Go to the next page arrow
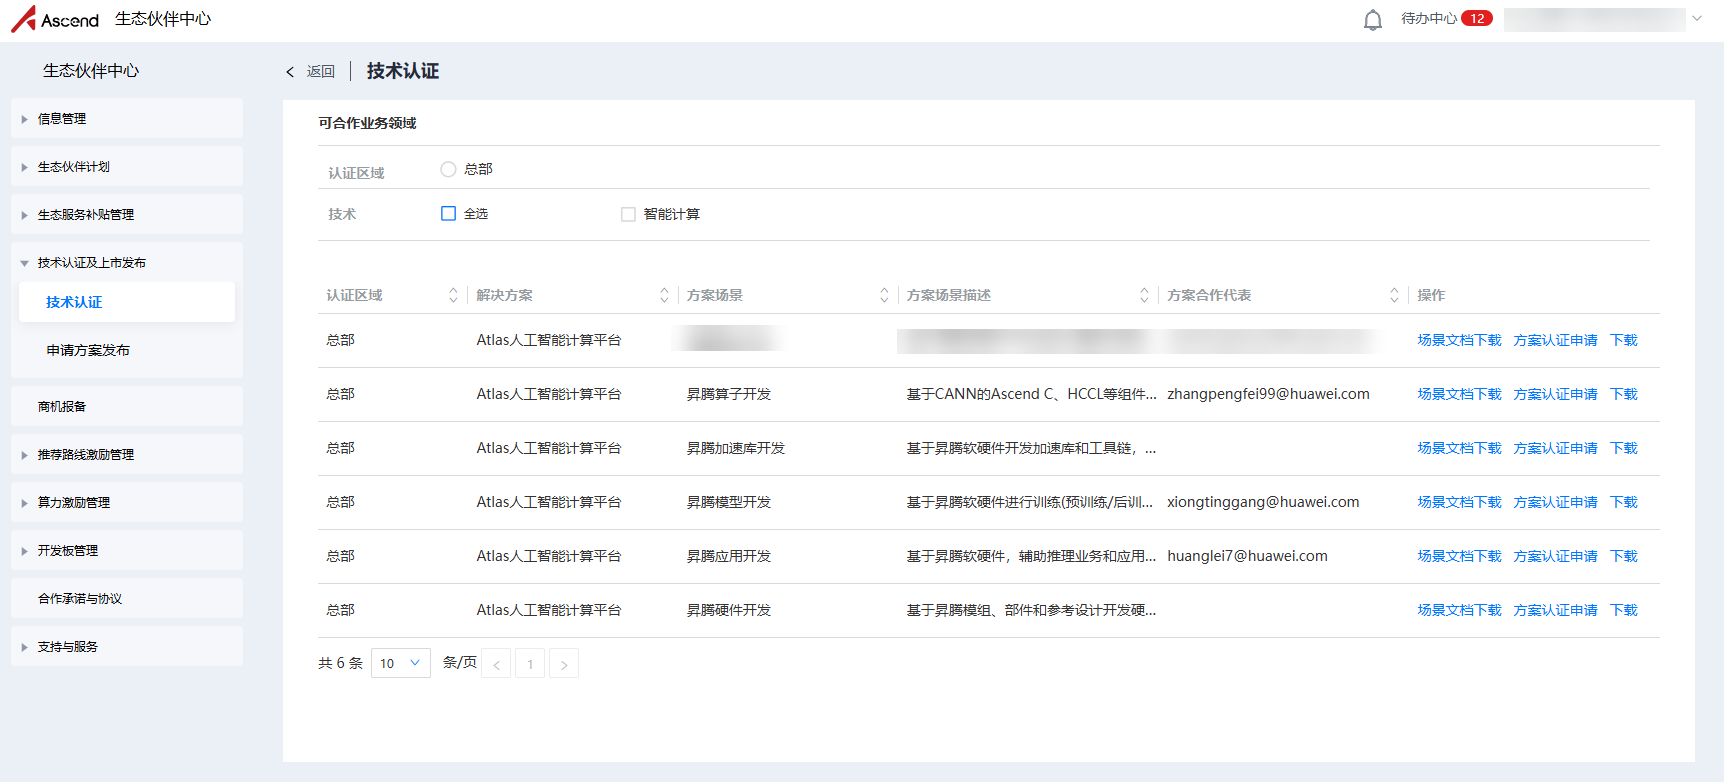The height and width of the screenshot is (782, 1724). 564,664
